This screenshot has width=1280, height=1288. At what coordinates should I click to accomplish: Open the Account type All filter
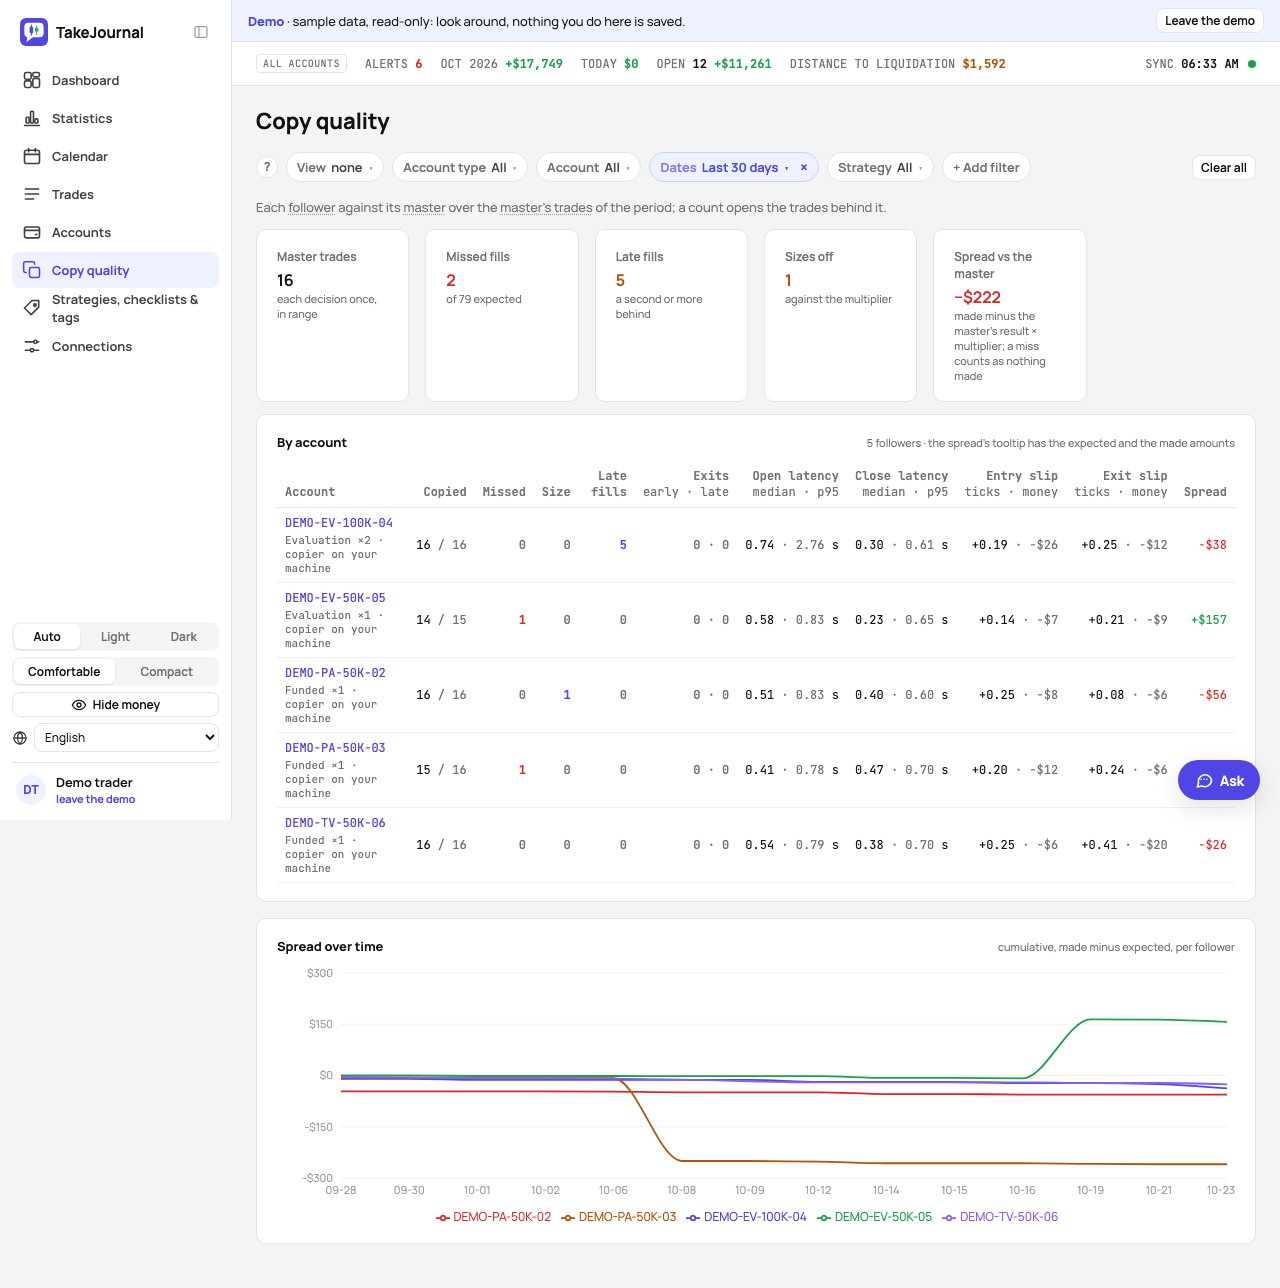coord(460,167)
